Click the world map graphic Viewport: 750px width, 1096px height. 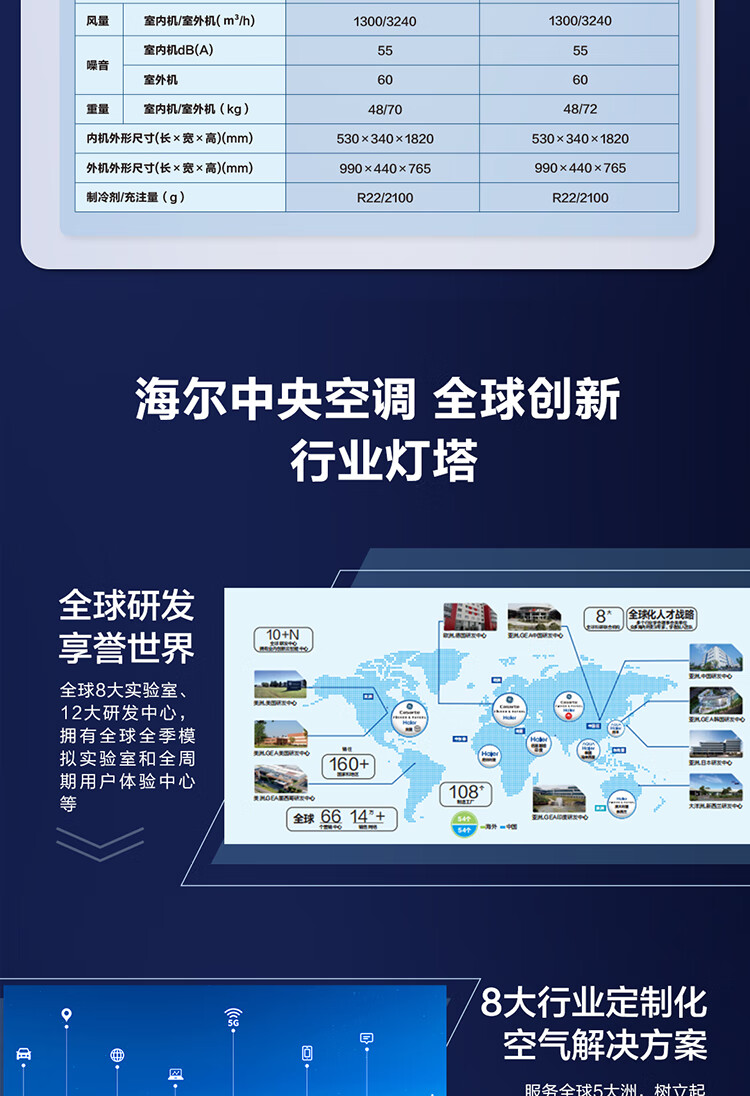click(487, 715)
